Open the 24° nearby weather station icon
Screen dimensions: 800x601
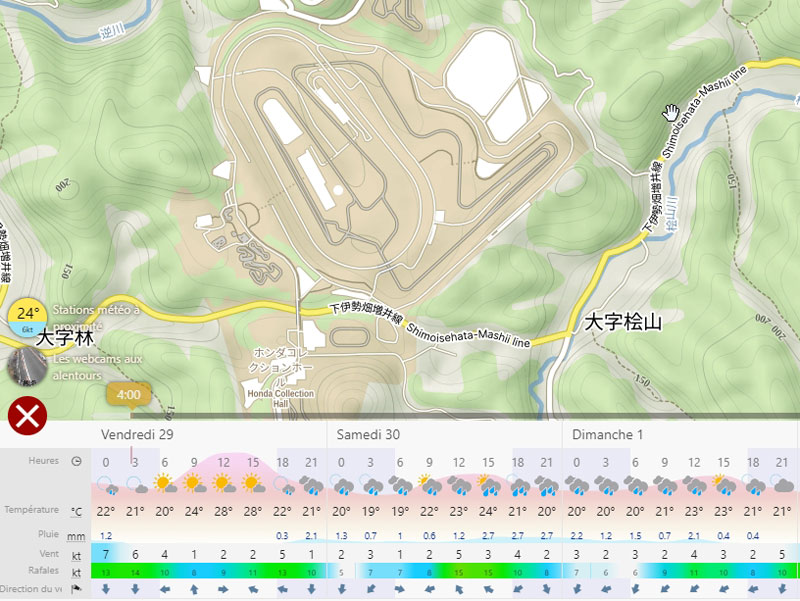point(28,316)
